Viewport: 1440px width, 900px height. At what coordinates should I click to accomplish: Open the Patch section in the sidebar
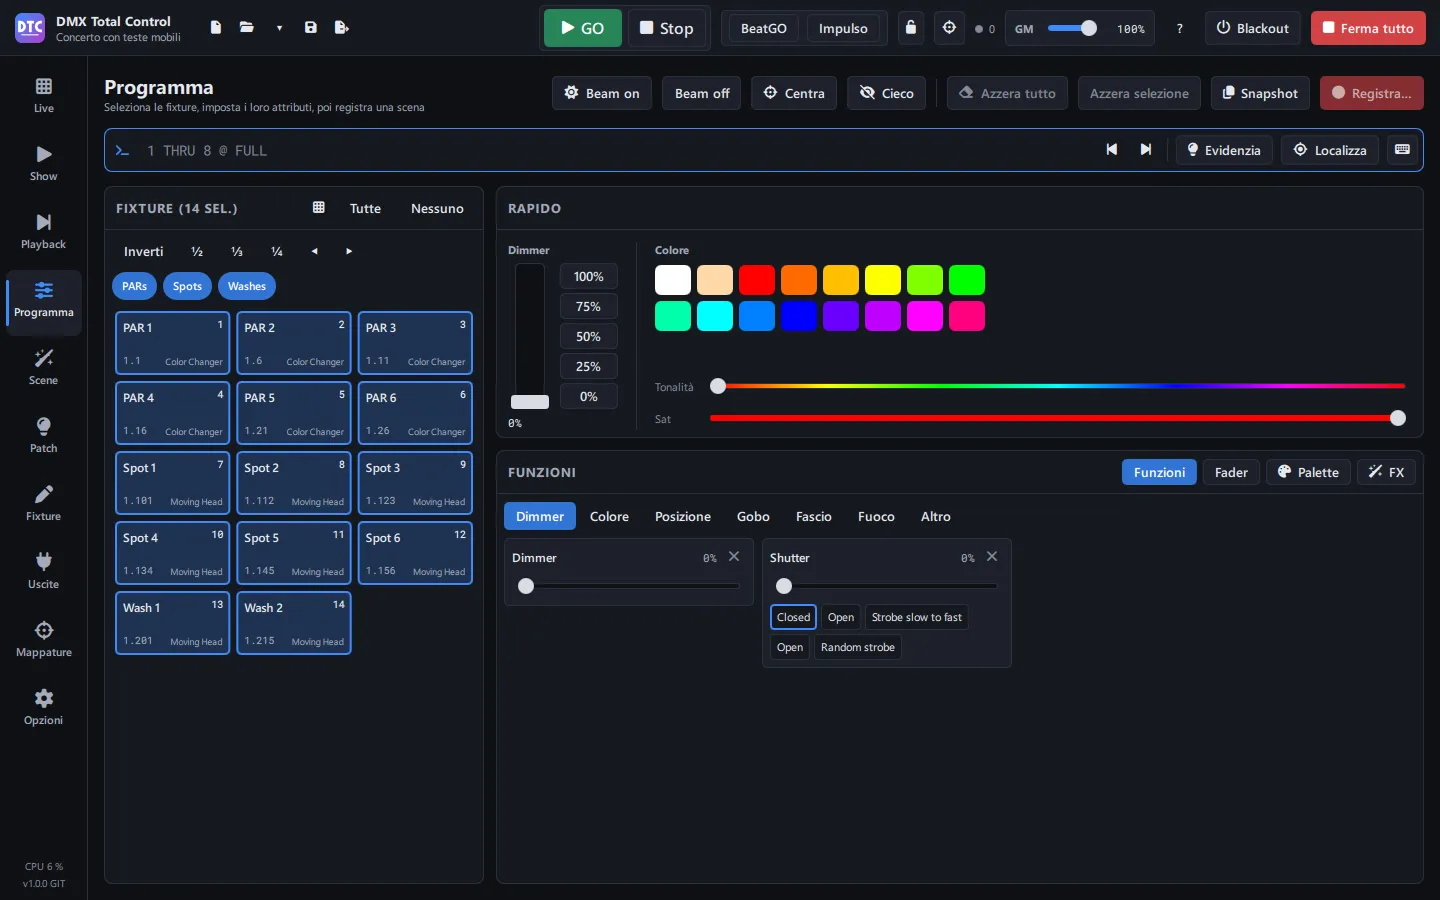[x=43, y=436]
